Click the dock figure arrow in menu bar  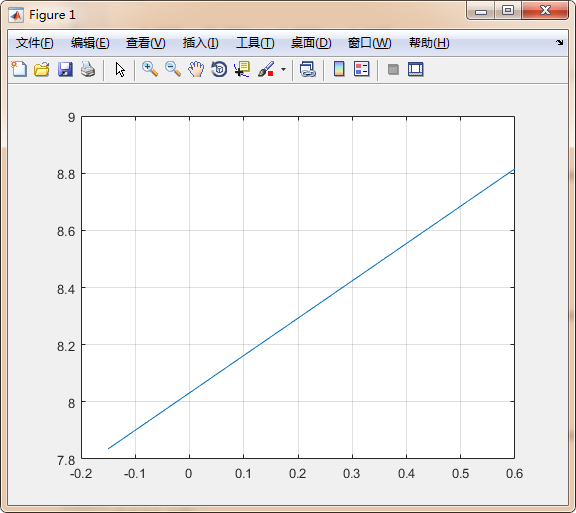coord(559,43)
